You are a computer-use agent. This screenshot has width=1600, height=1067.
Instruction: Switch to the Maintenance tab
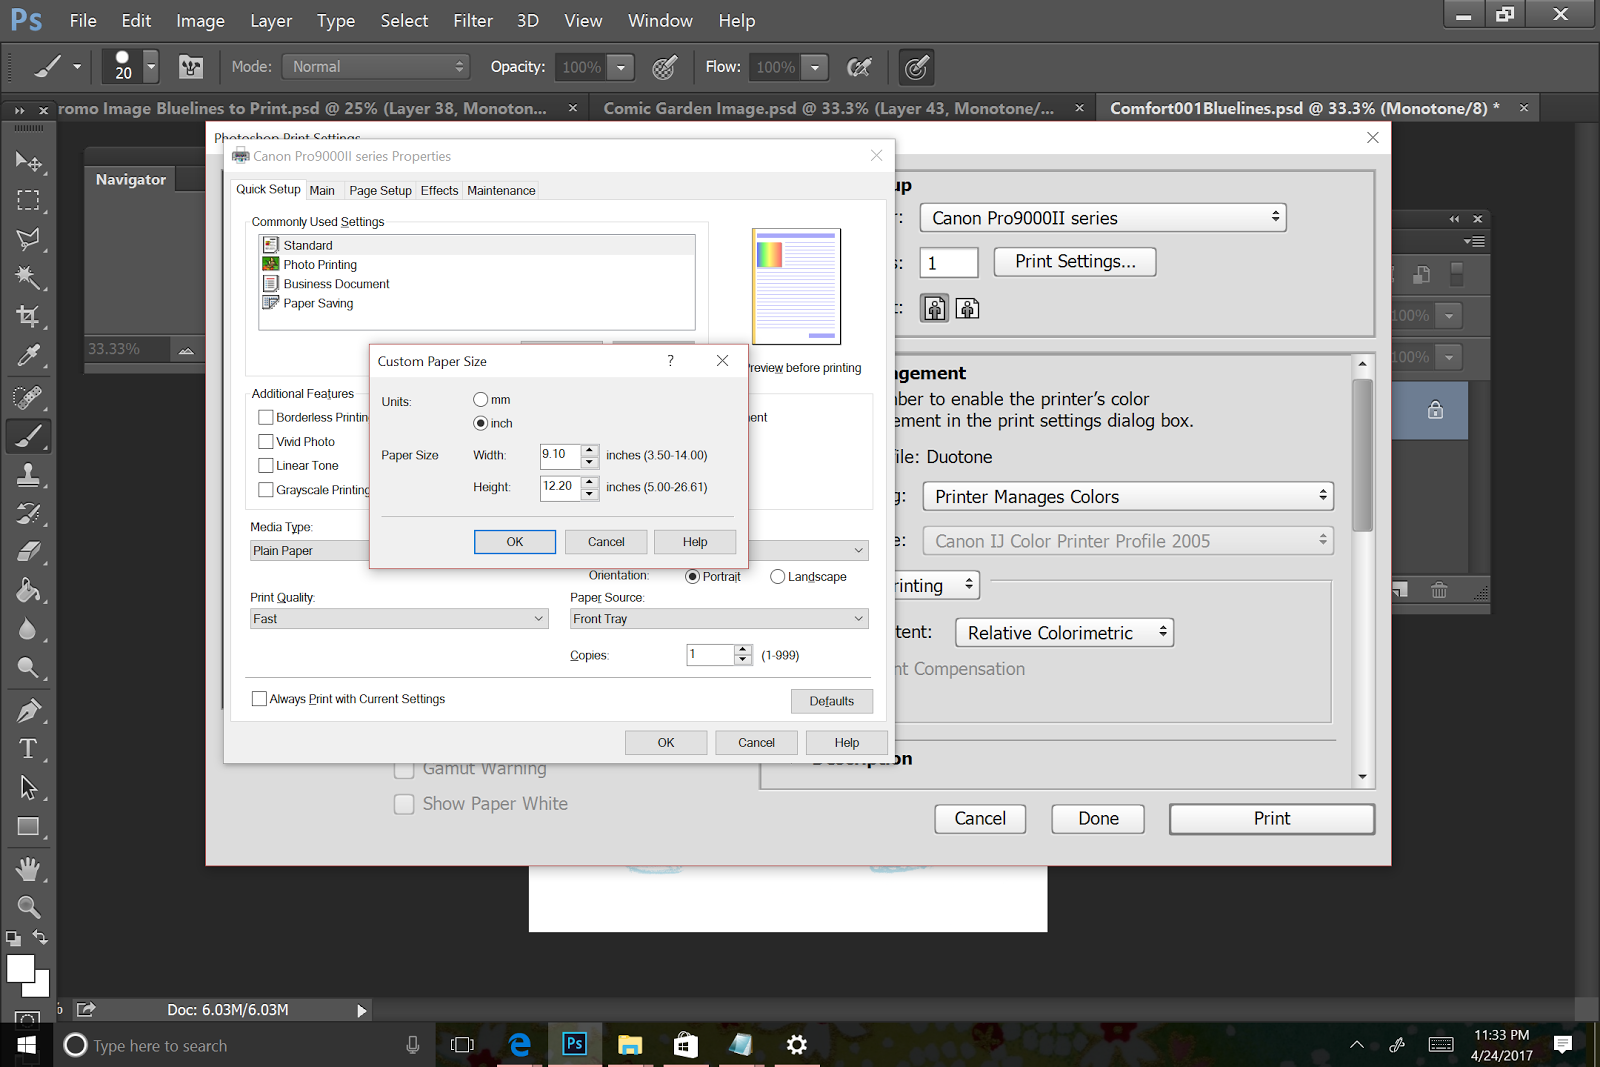coord(501,190)
